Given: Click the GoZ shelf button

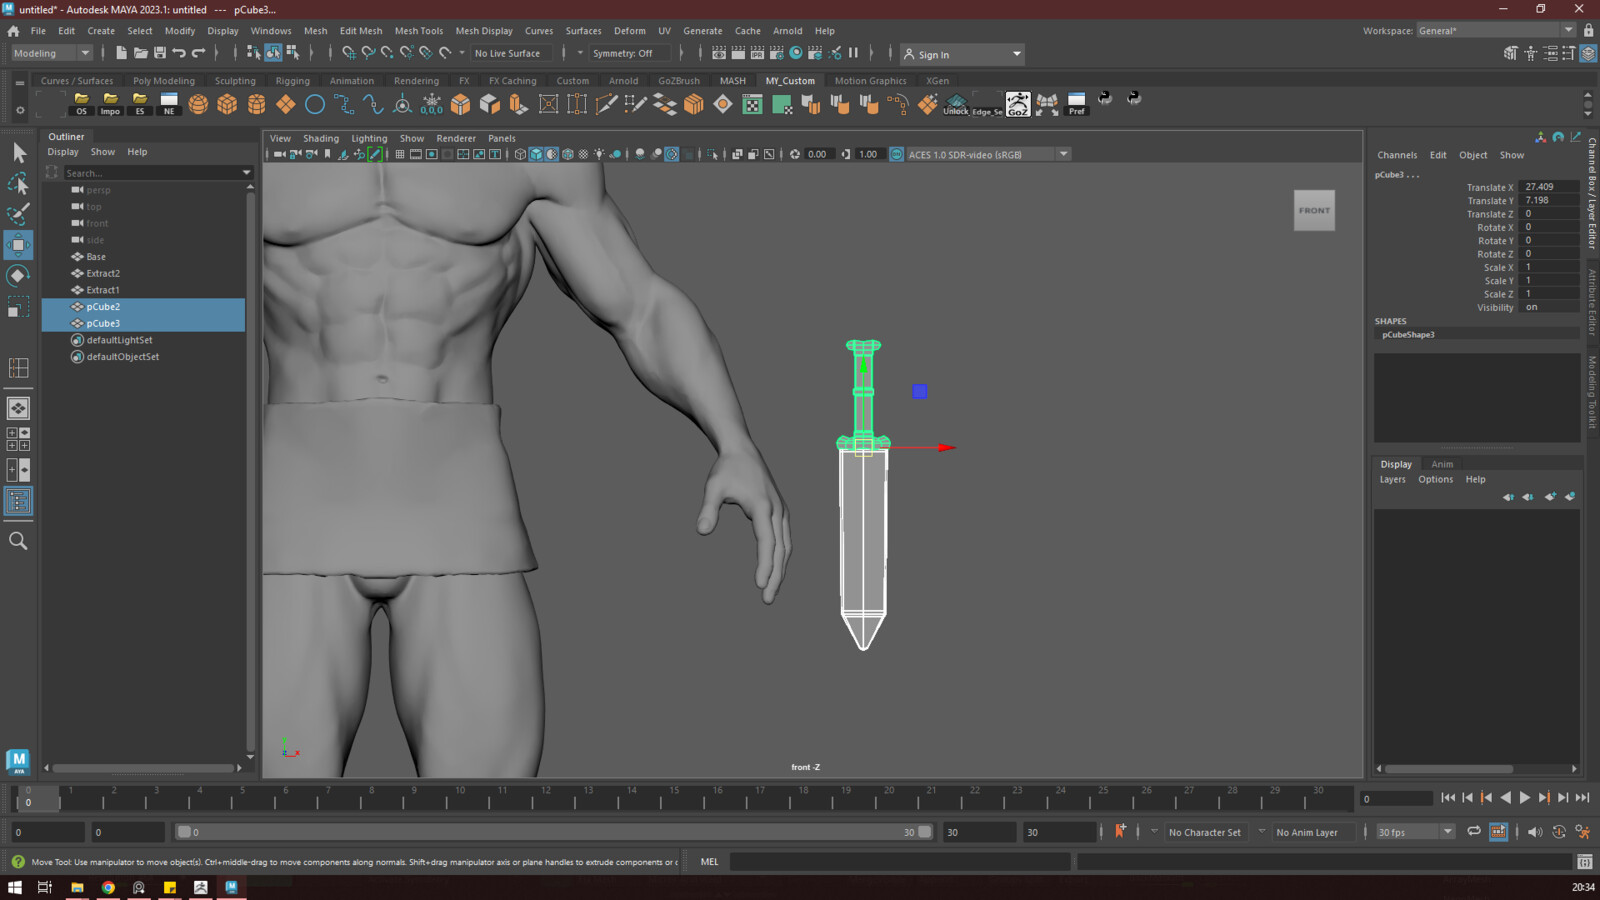Looking at the screenshot, I should (x=1017, y=104).
